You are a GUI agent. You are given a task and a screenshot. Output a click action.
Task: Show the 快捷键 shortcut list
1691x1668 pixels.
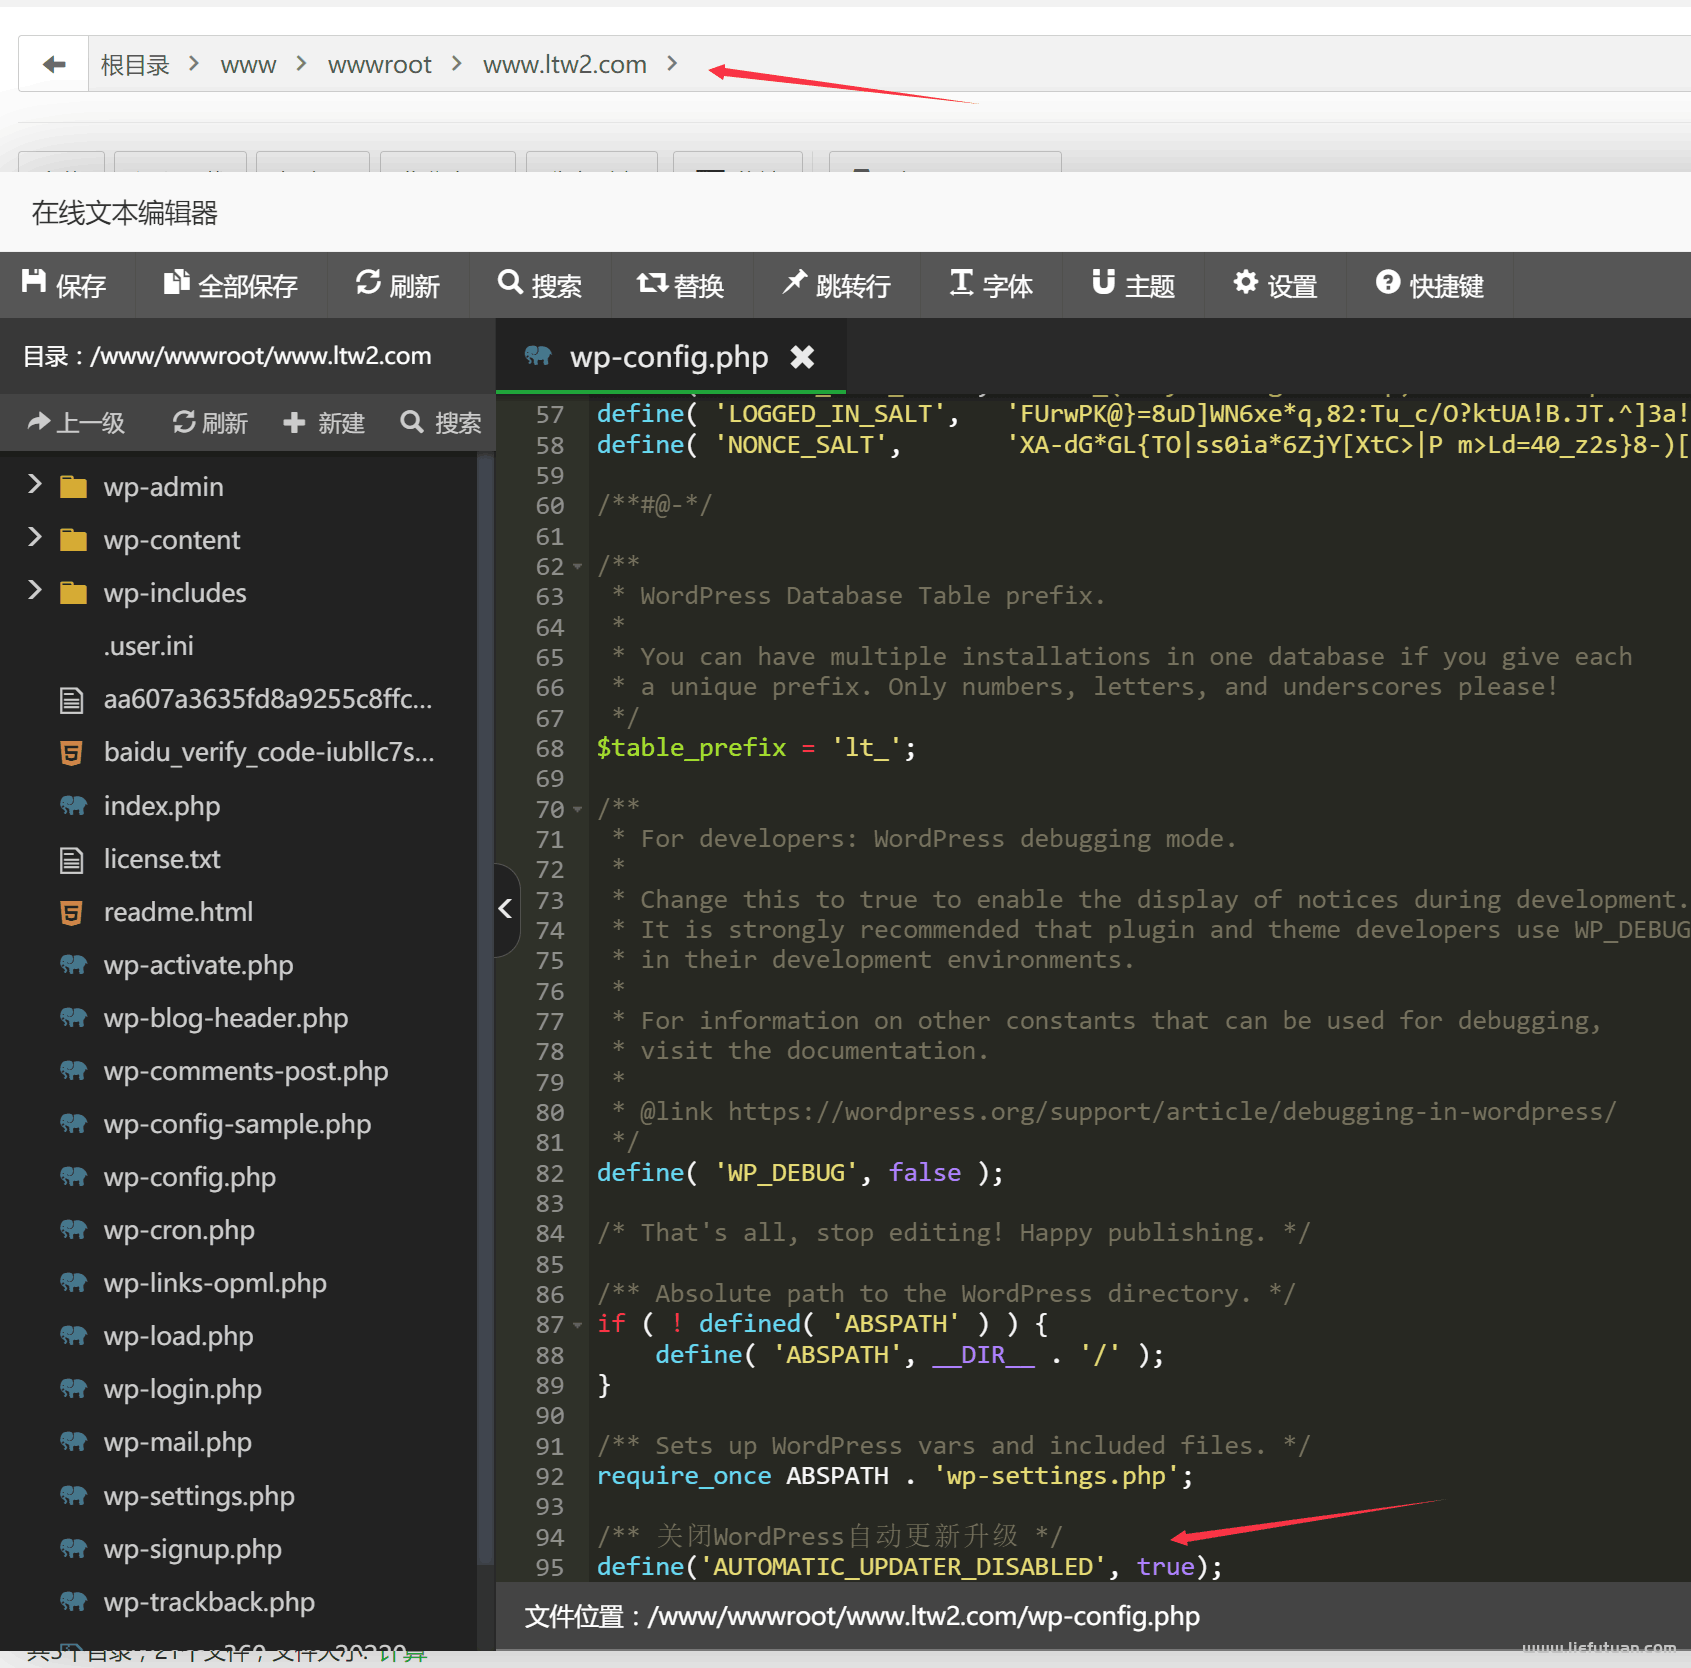point(1430,286)
